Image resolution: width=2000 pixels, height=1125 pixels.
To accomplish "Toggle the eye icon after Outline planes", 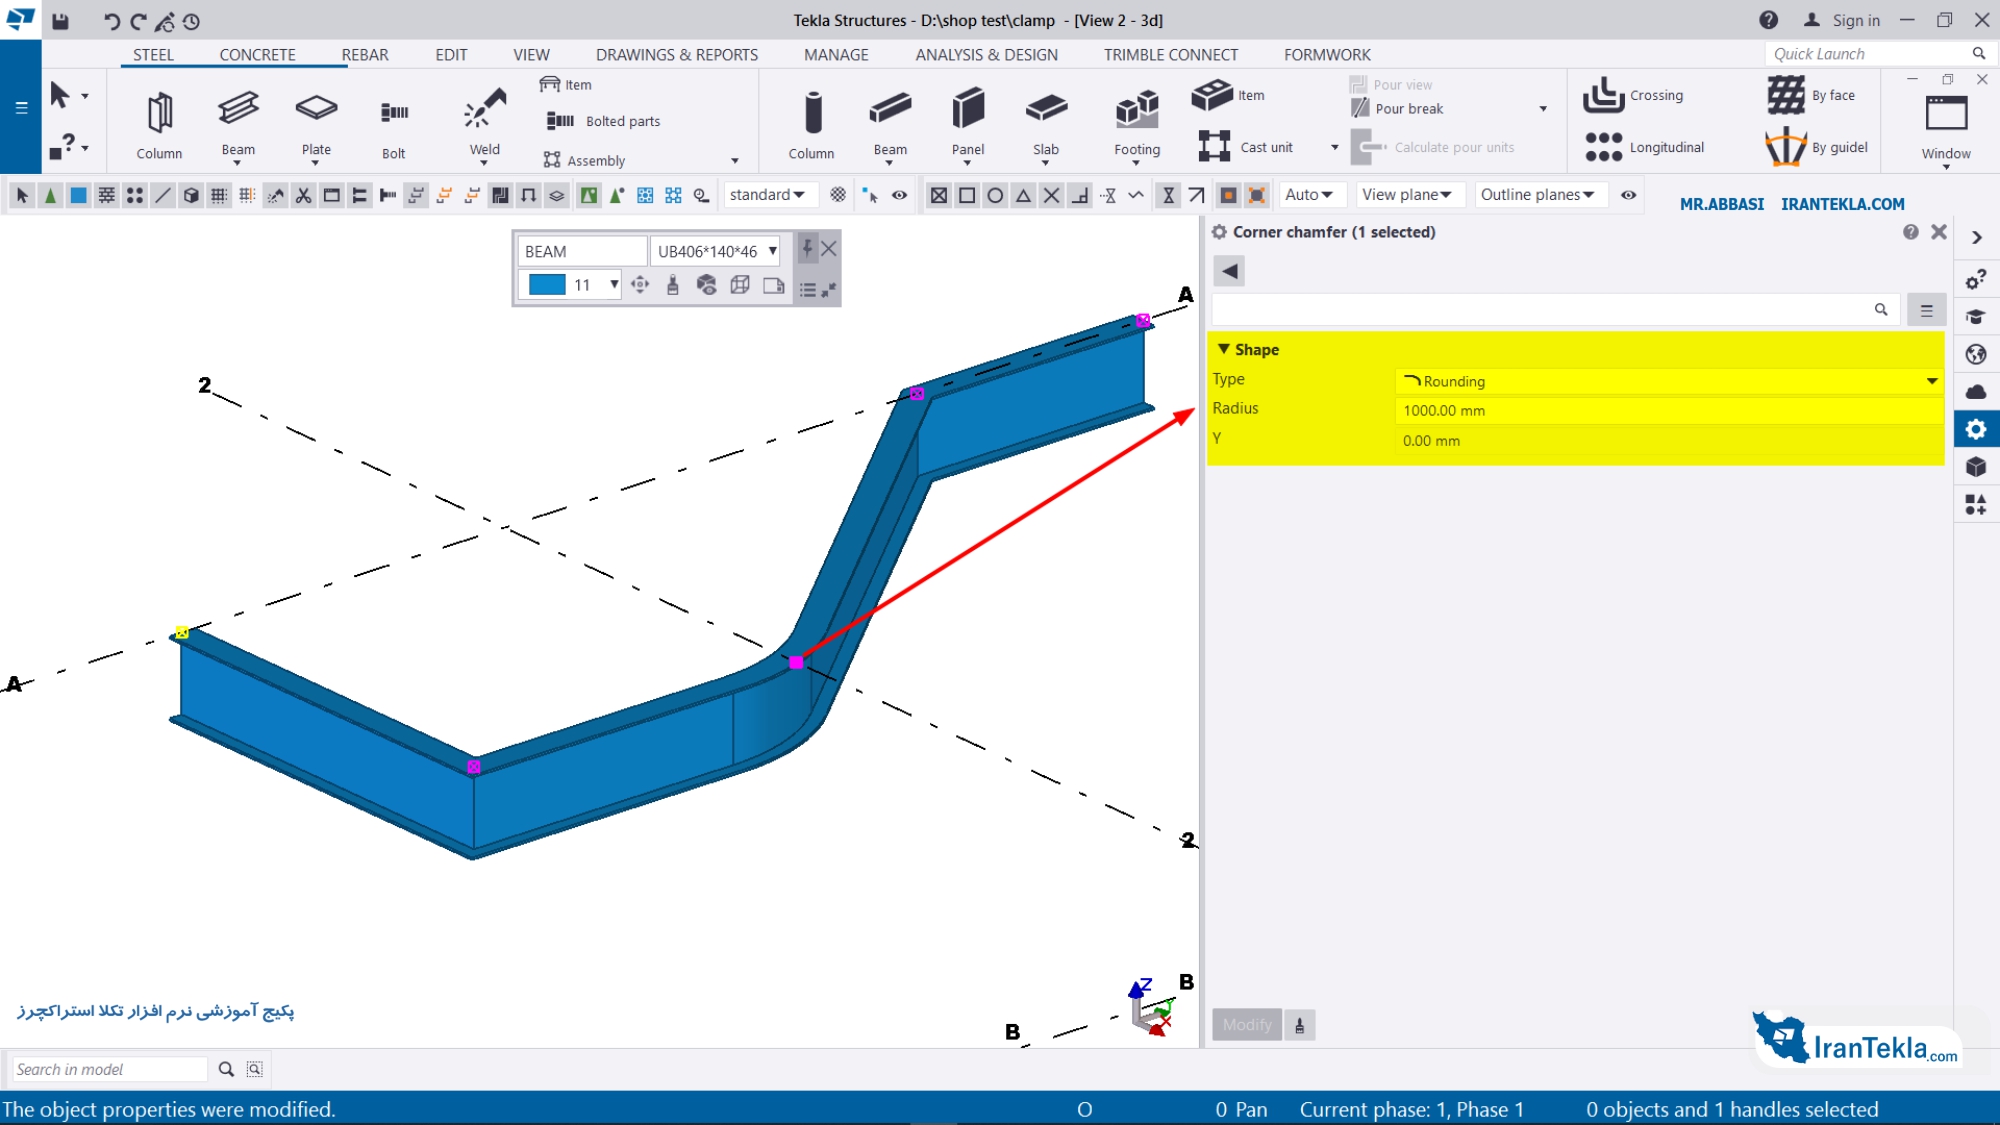I will pos(1628,195).
